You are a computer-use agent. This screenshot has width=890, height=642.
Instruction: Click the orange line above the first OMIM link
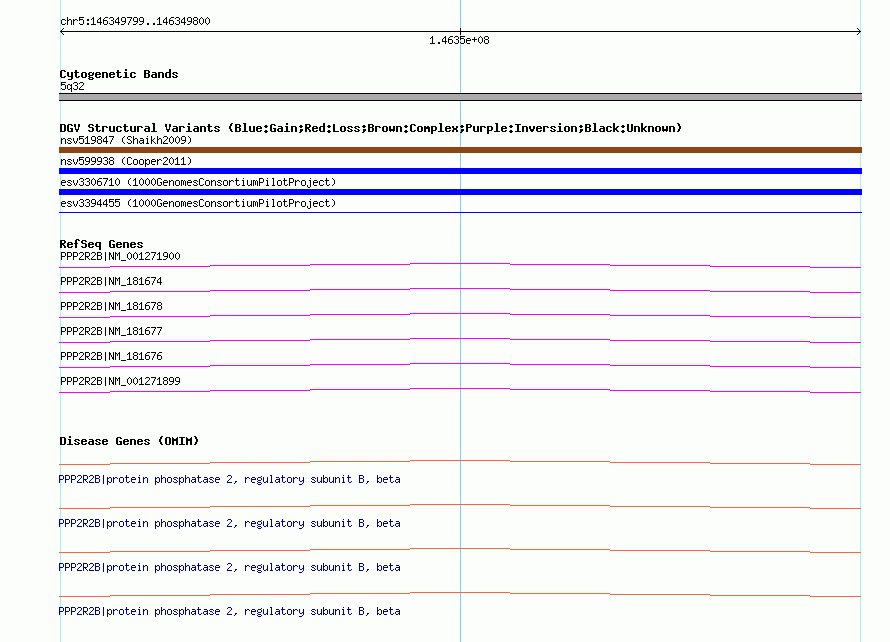pyautogui.click(x=460, y=462)
